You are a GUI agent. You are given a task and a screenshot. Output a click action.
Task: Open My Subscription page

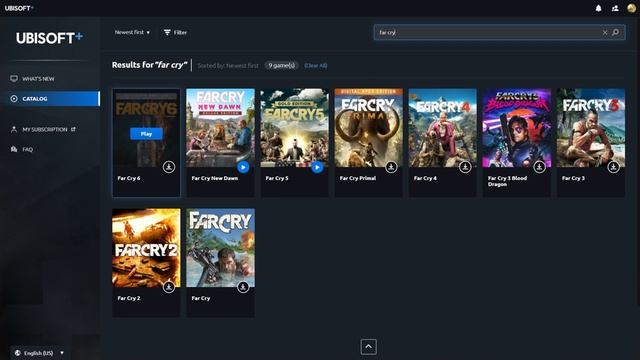45,129
